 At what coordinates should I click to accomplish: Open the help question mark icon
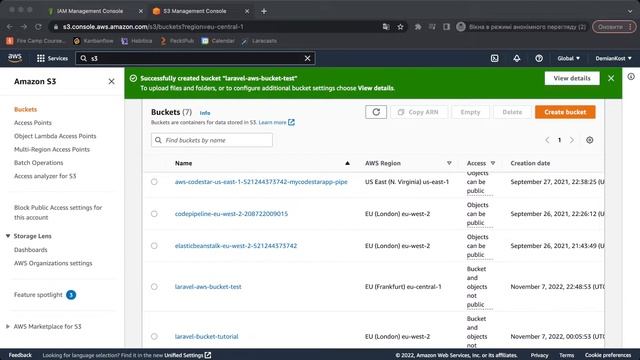tap(539, 58)
